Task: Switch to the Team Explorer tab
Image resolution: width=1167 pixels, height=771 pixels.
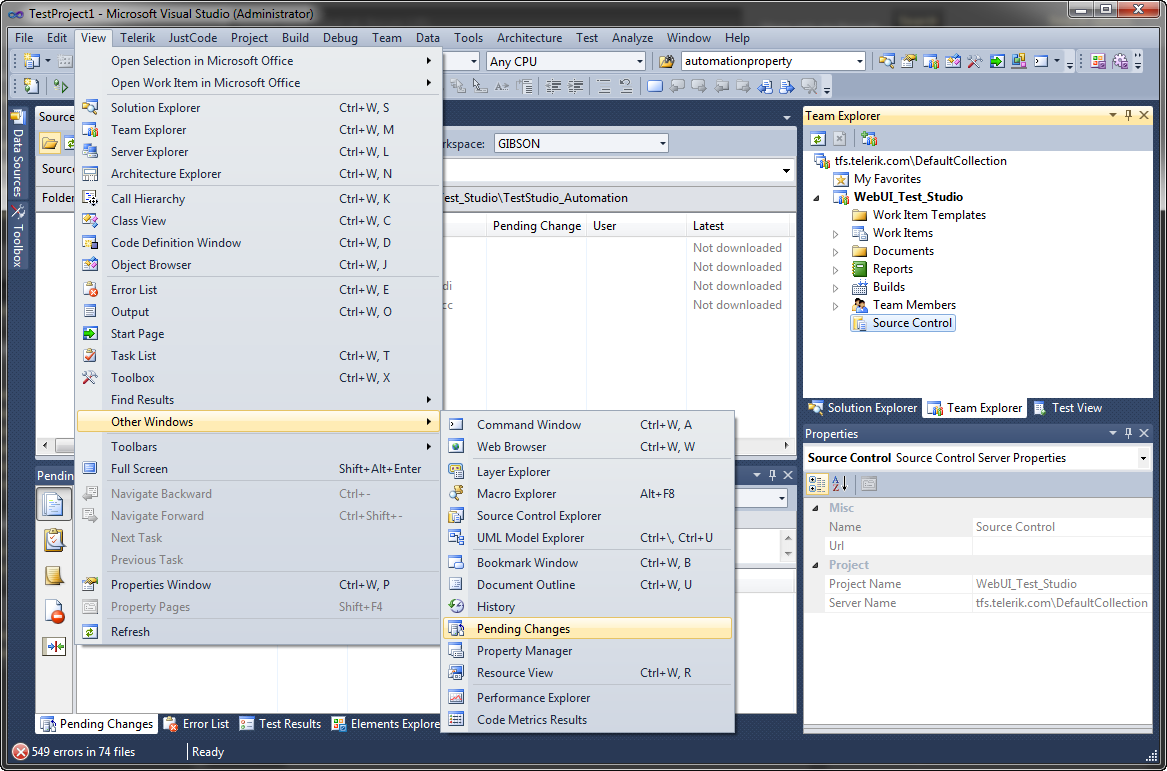Action: coord(975,408)
